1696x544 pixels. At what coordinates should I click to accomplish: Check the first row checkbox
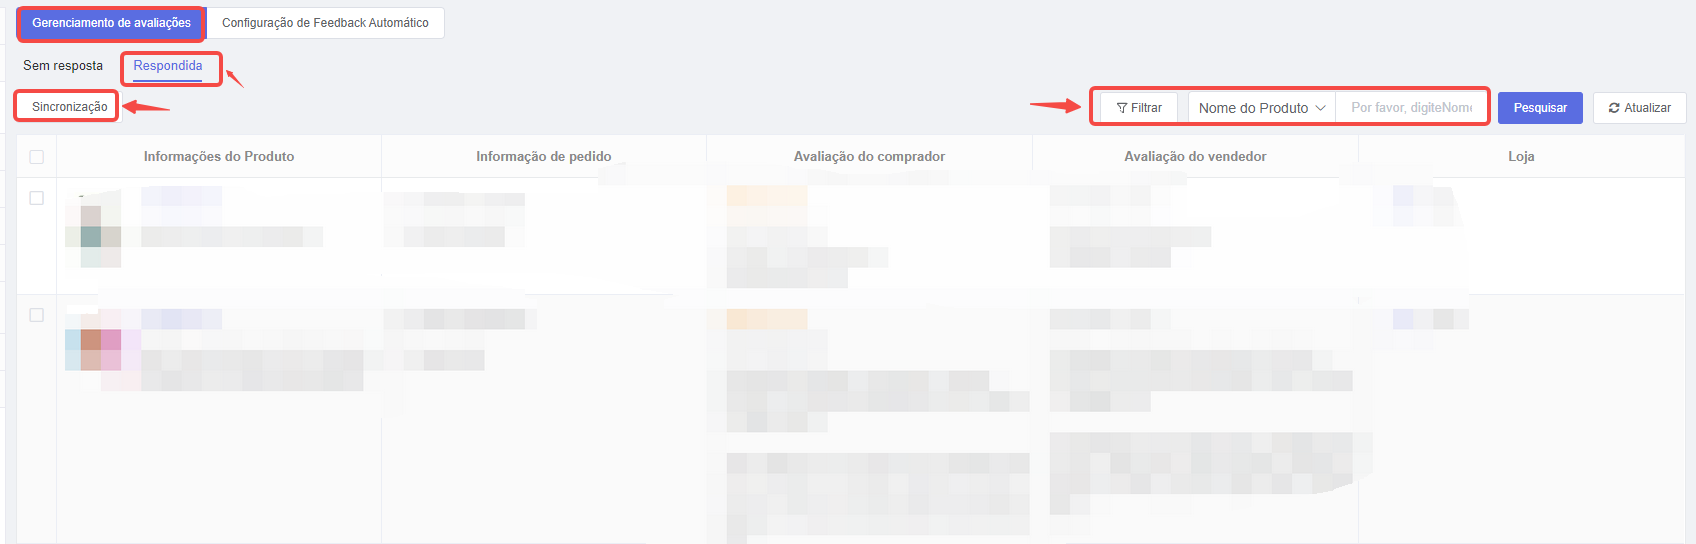click(x=37, y=198)
